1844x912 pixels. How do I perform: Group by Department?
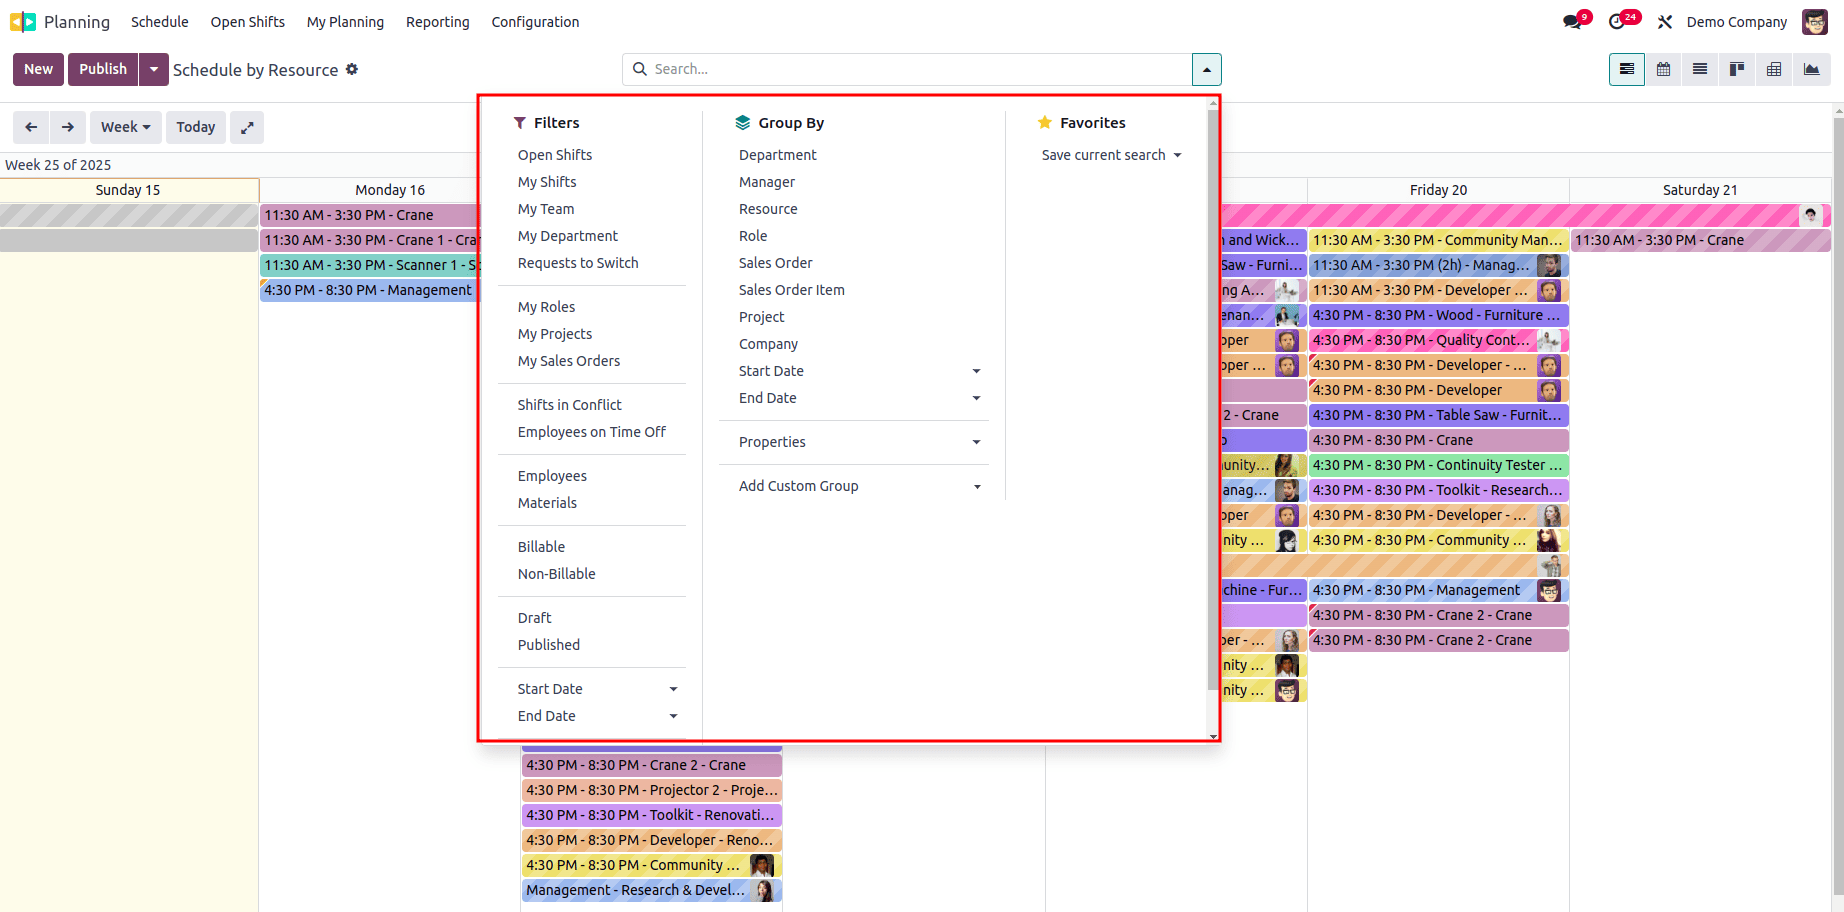(x=778, y=155)
